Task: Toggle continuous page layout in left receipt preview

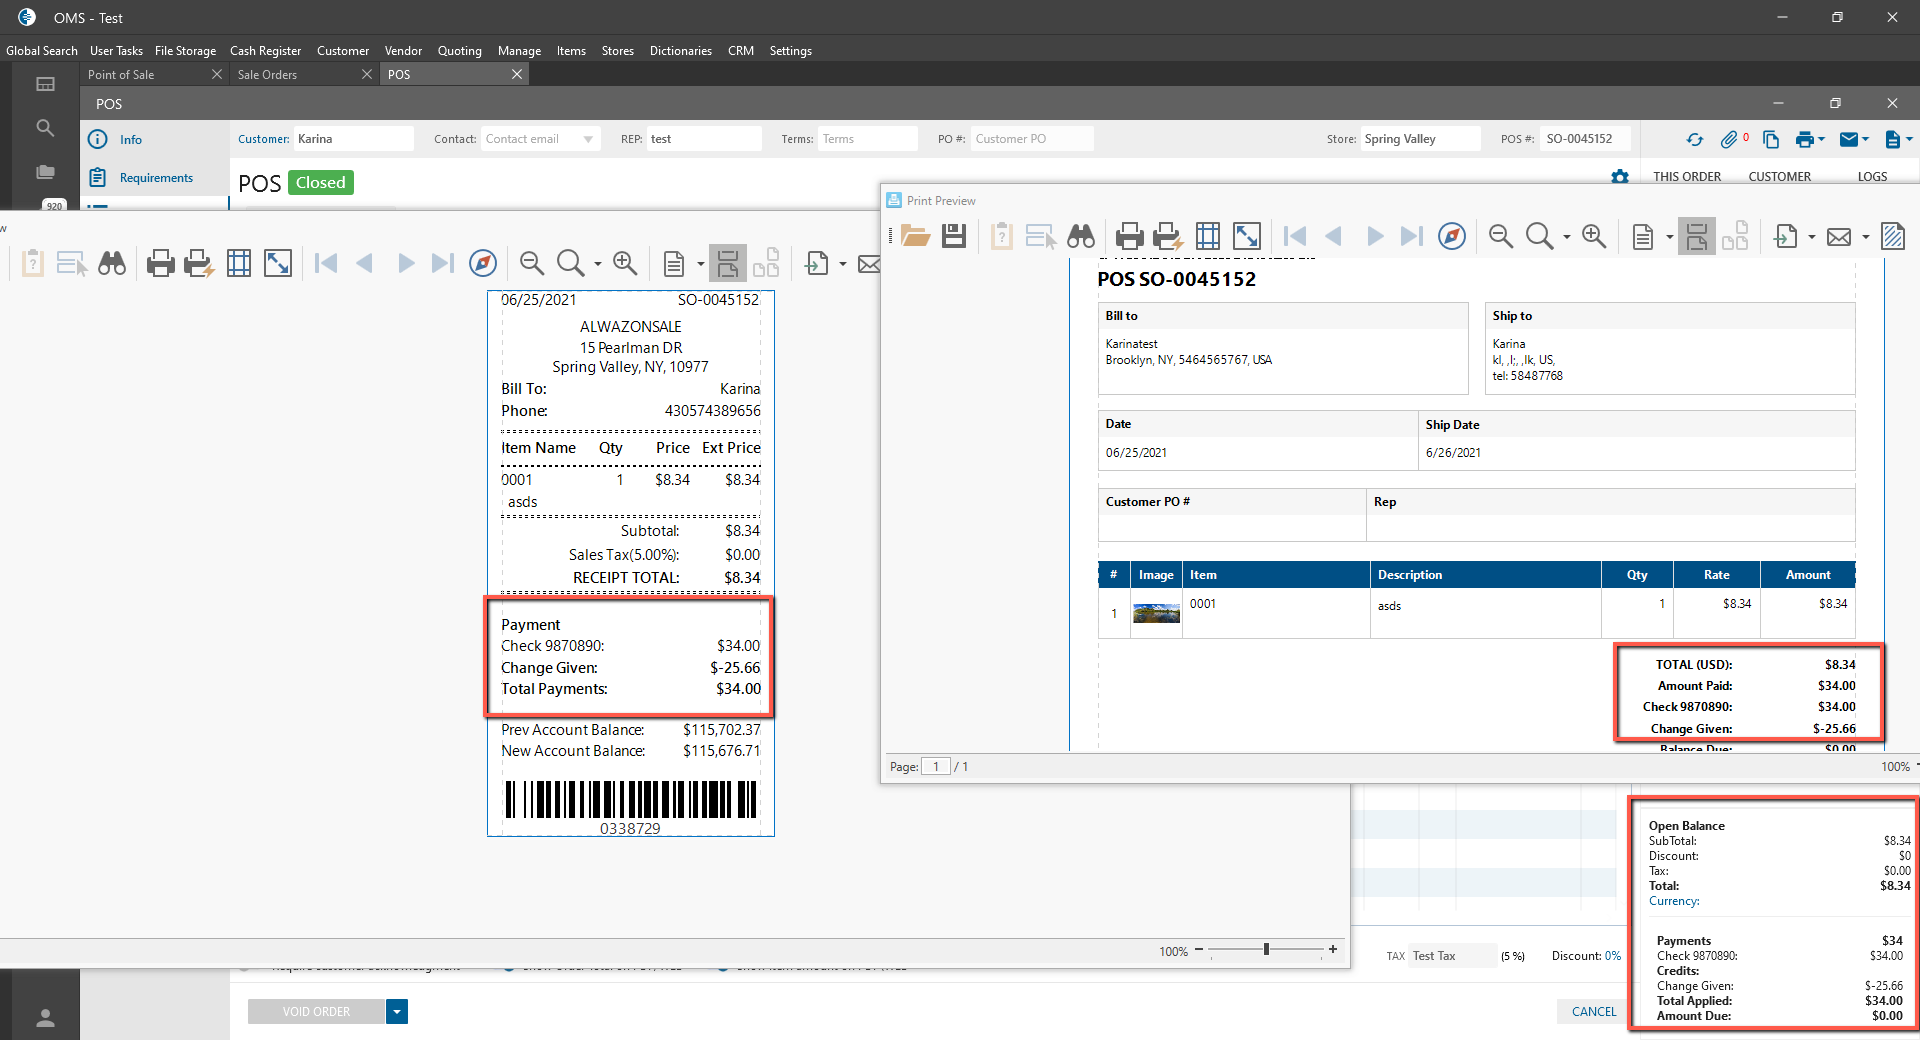Action: (x=728, y=263)
